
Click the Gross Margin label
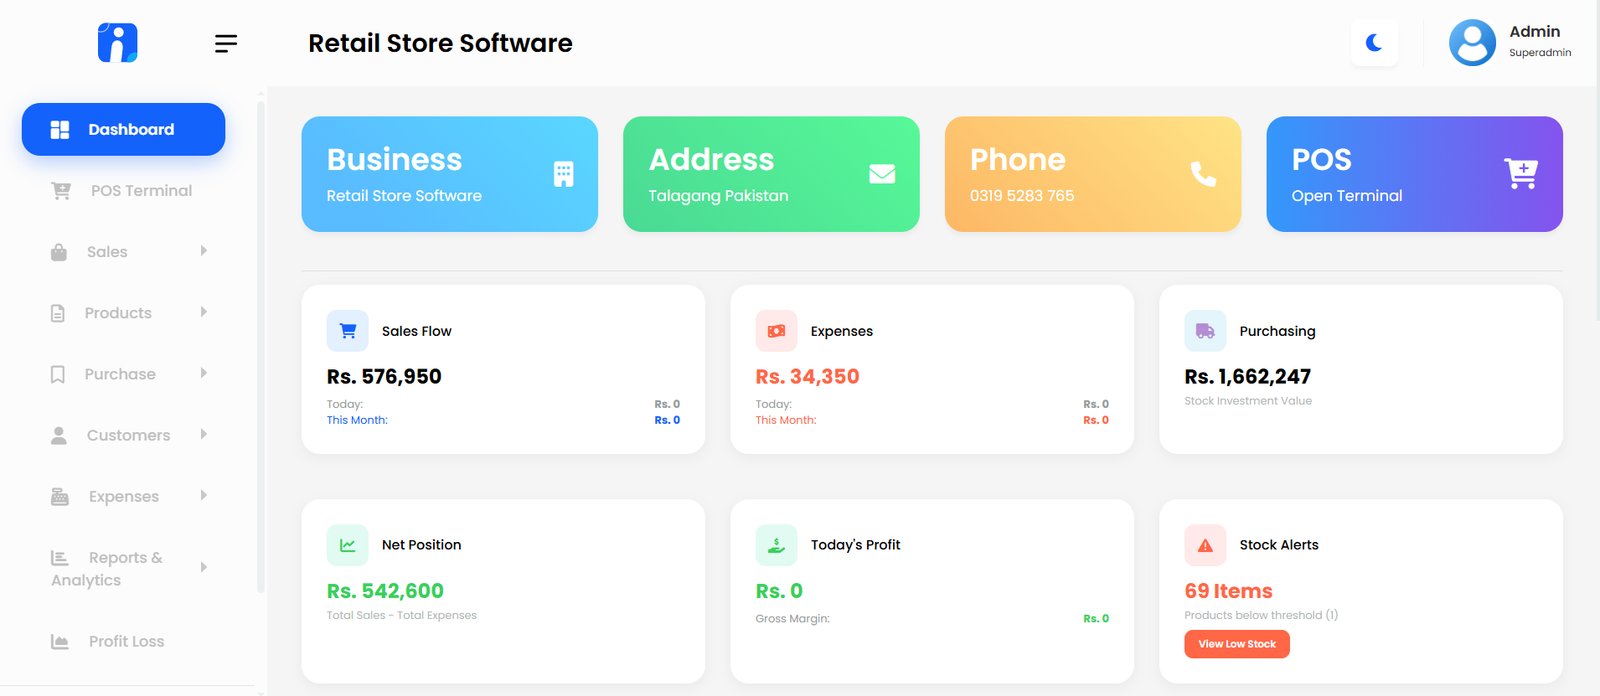792,619
